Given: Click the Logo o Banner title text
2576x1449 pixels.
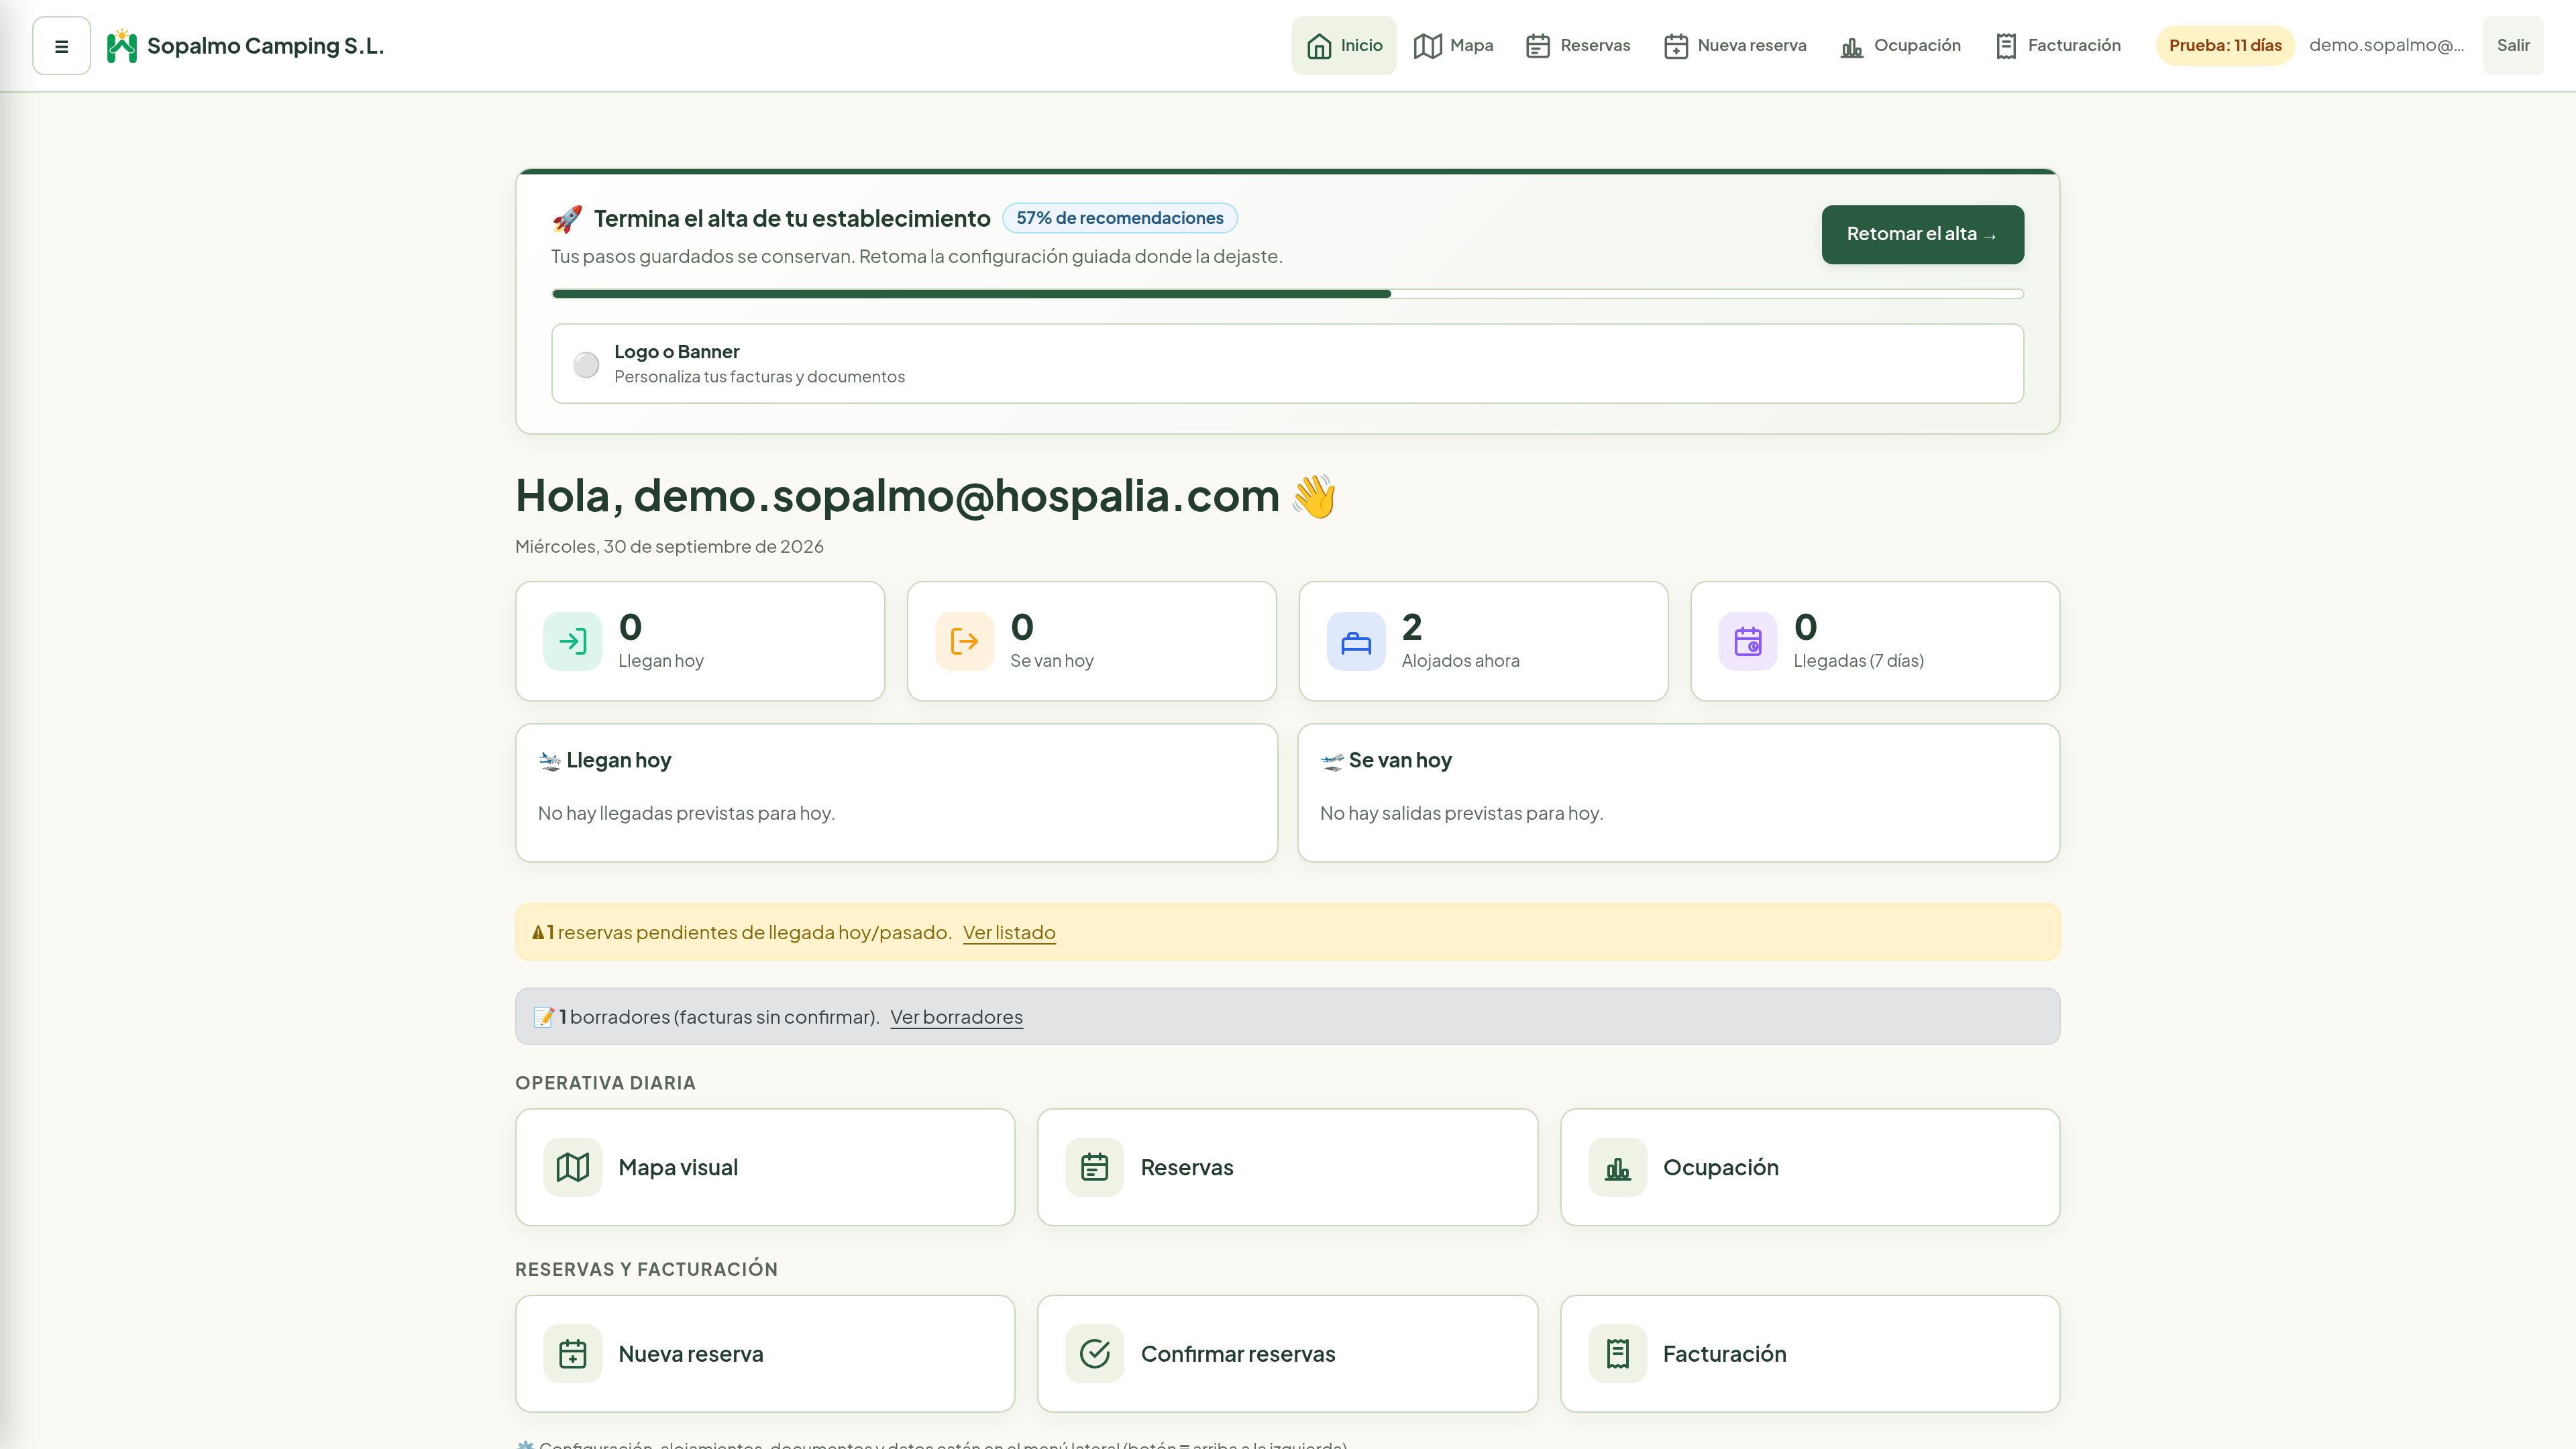Looking at the screenshot, I should coord(677,352).
